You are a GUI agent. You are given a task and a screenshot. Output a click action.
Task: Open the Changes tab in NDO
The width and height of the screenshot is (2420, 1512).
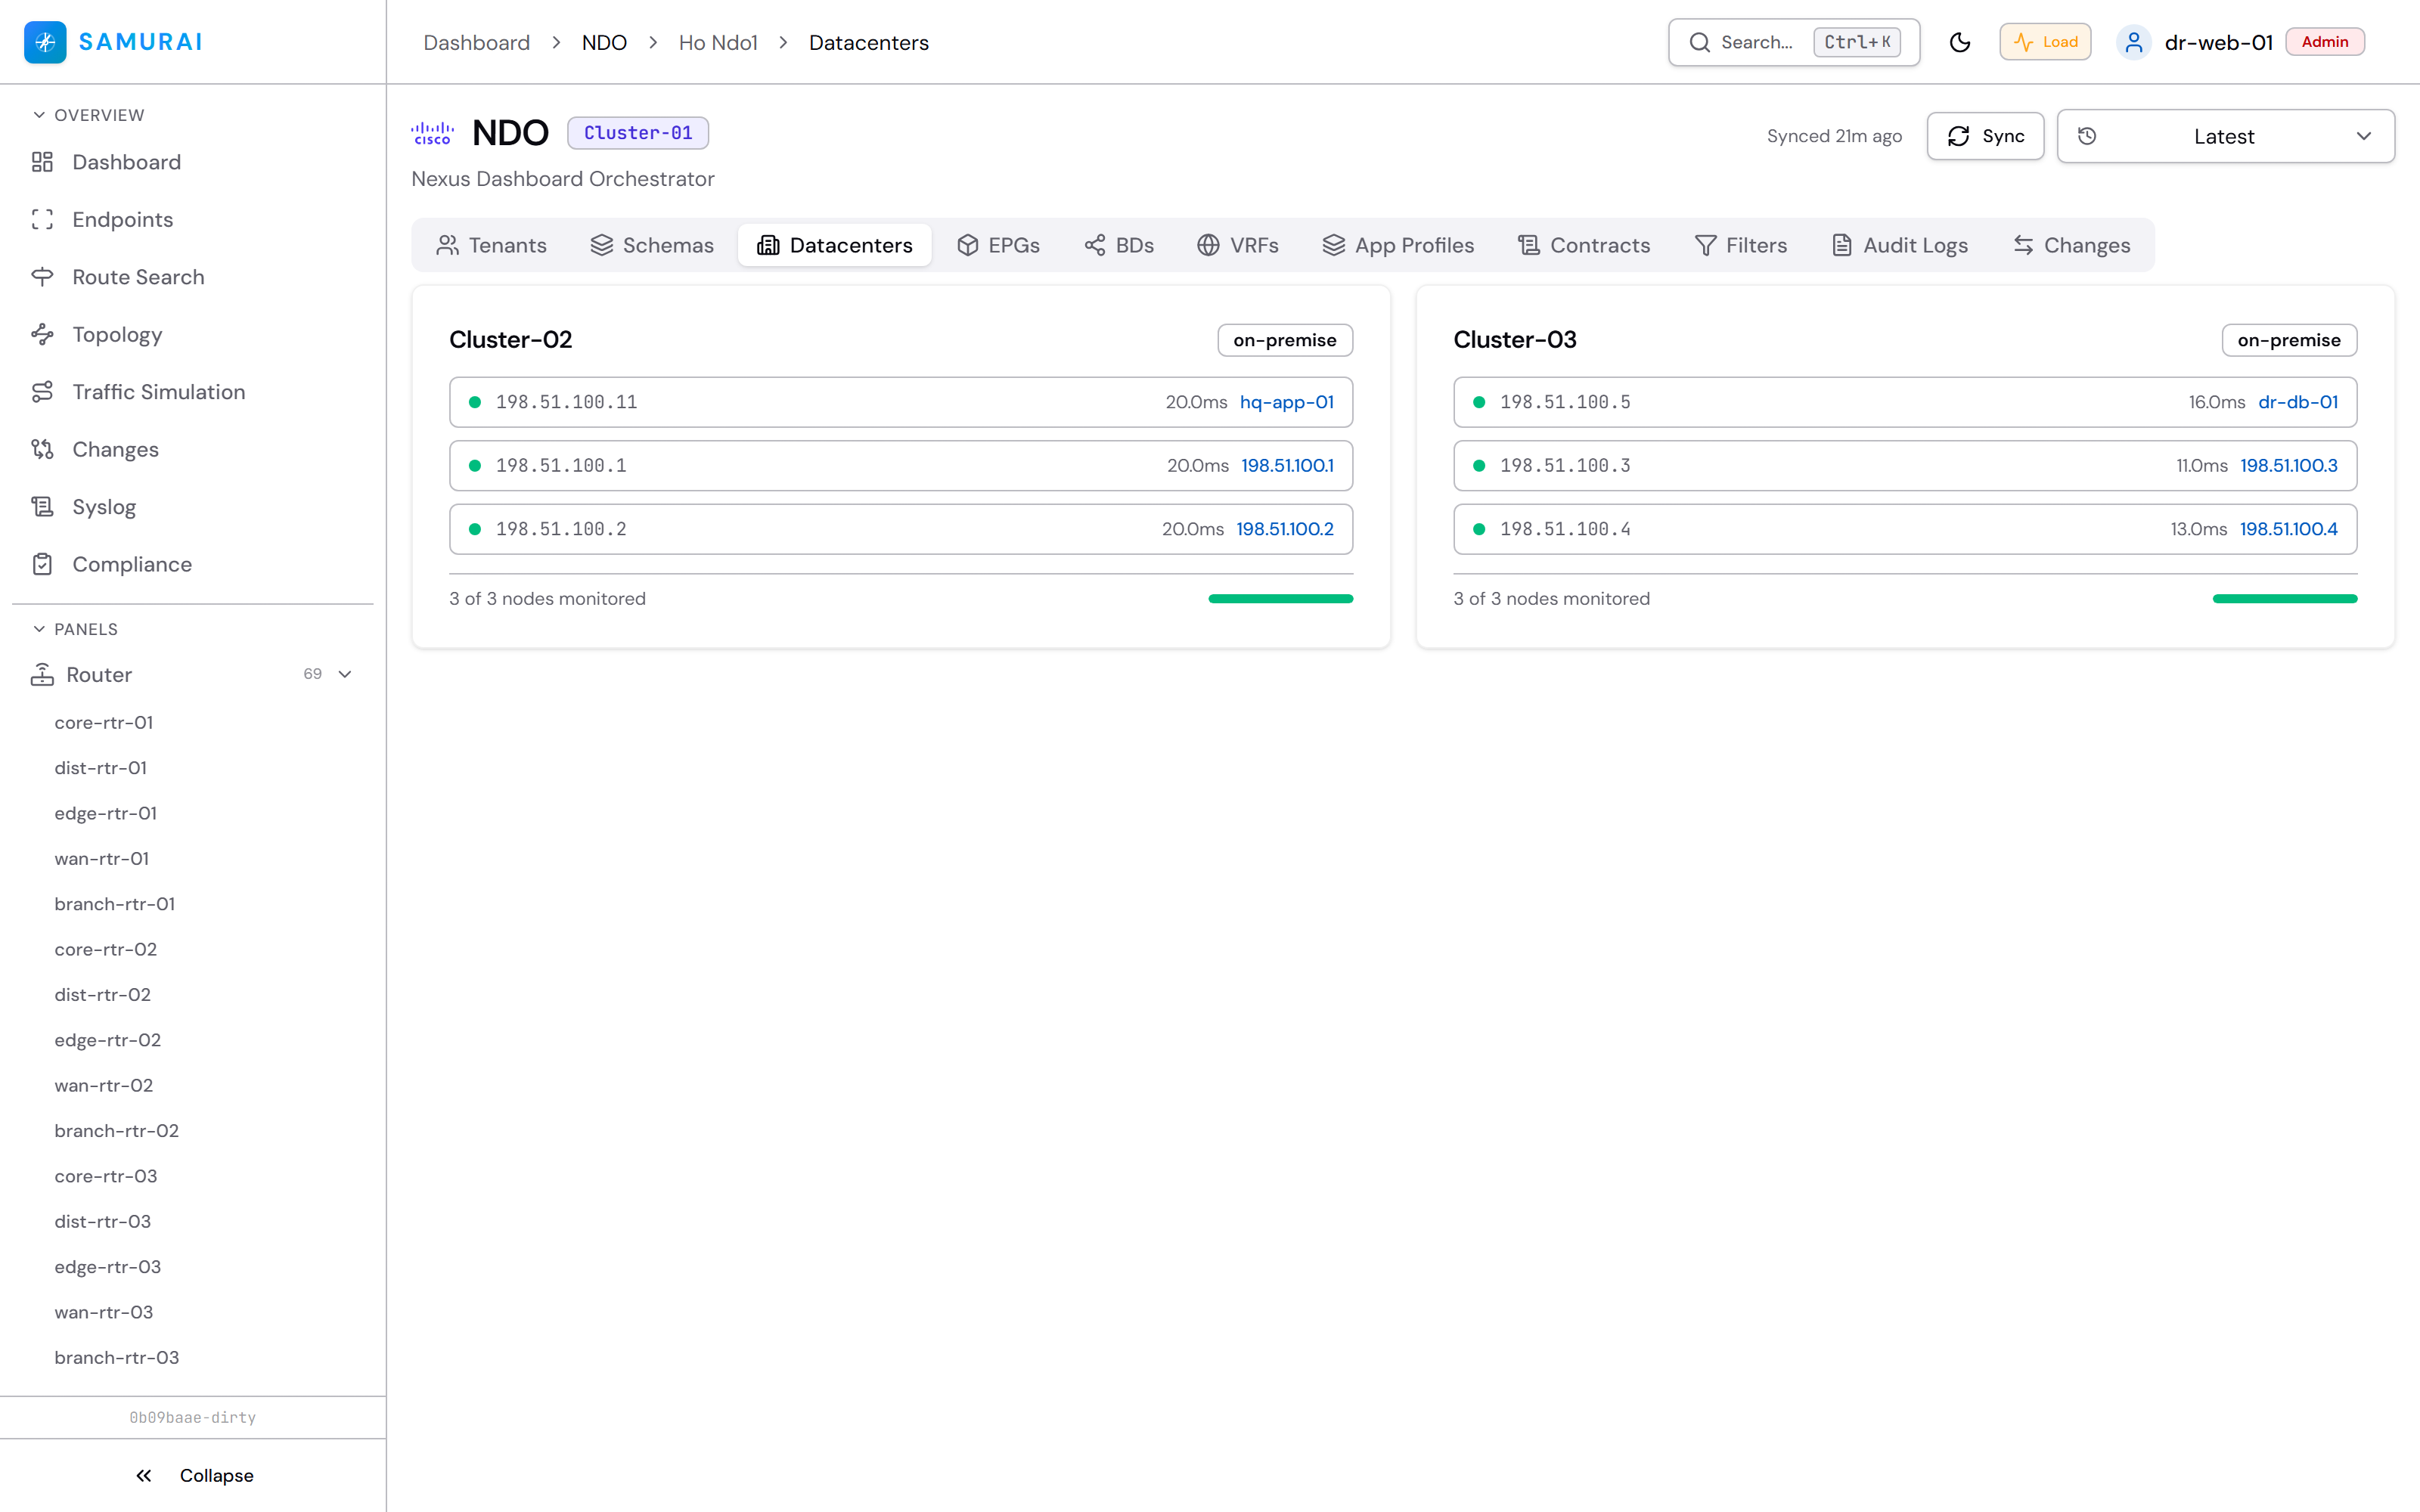tap(2072, 245)
